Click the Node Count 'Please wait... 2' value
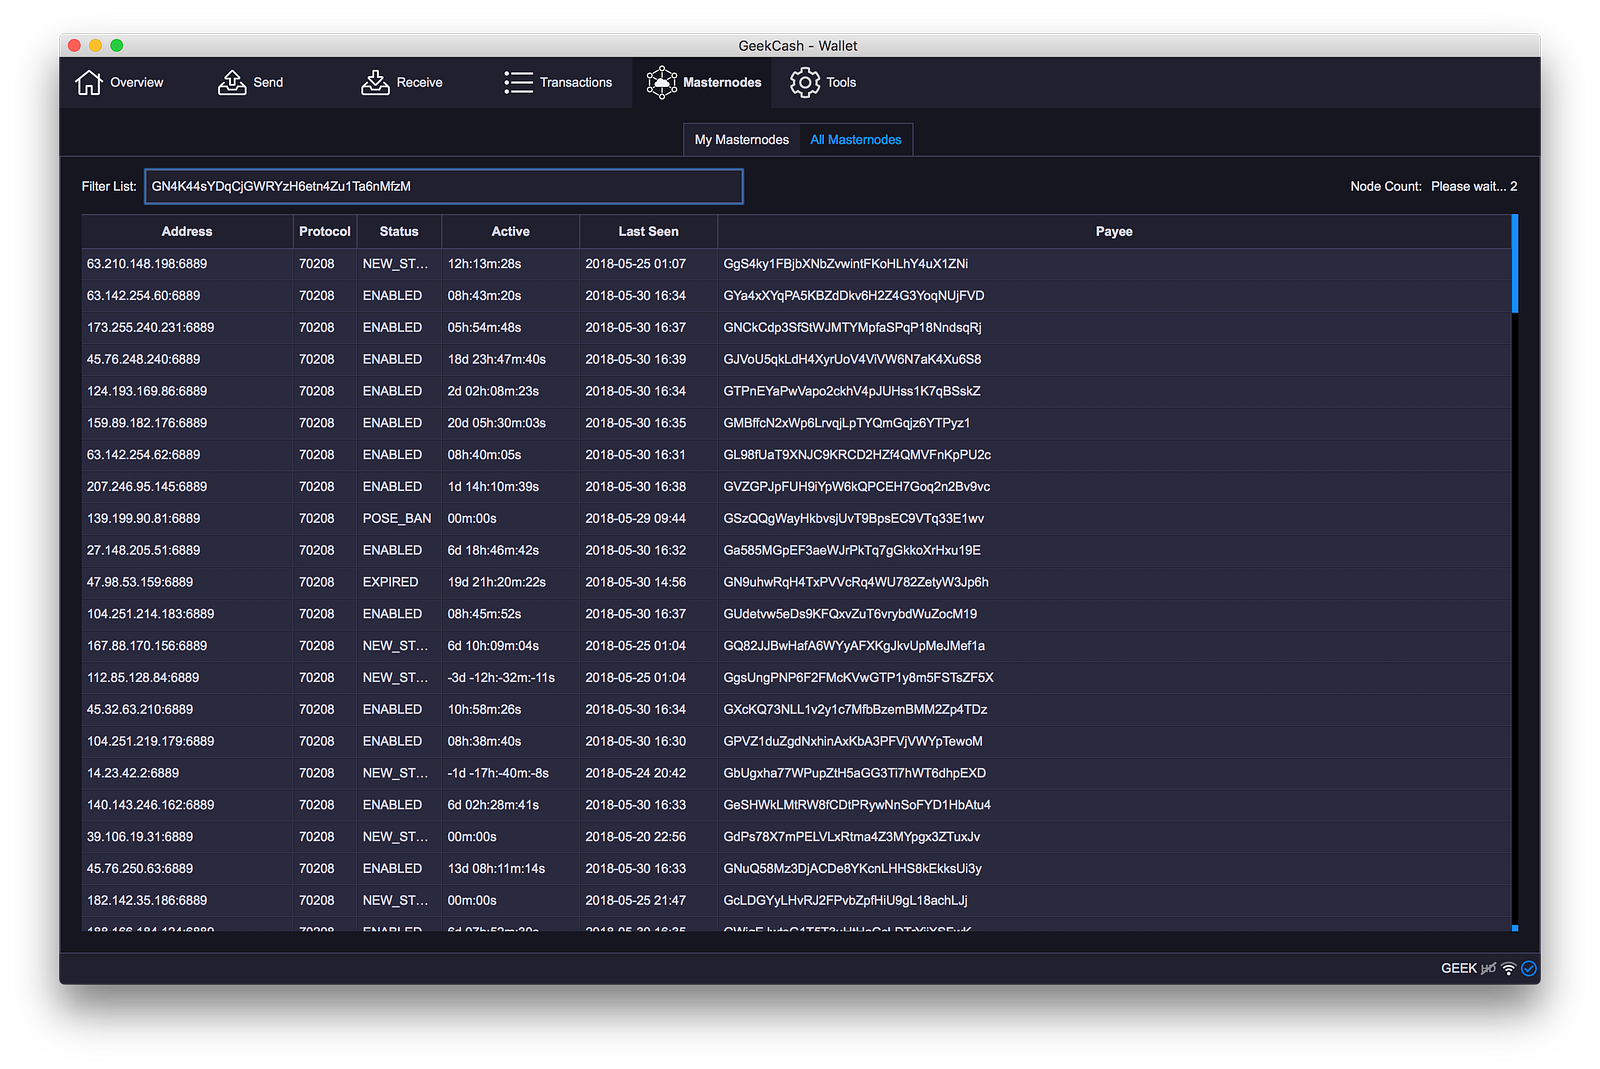Screen dimensions: 1600x1069 (x=1474, y=186)
